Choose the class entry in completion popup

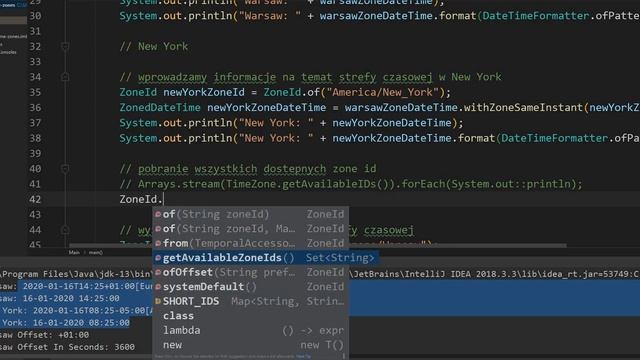click(251, 316)
